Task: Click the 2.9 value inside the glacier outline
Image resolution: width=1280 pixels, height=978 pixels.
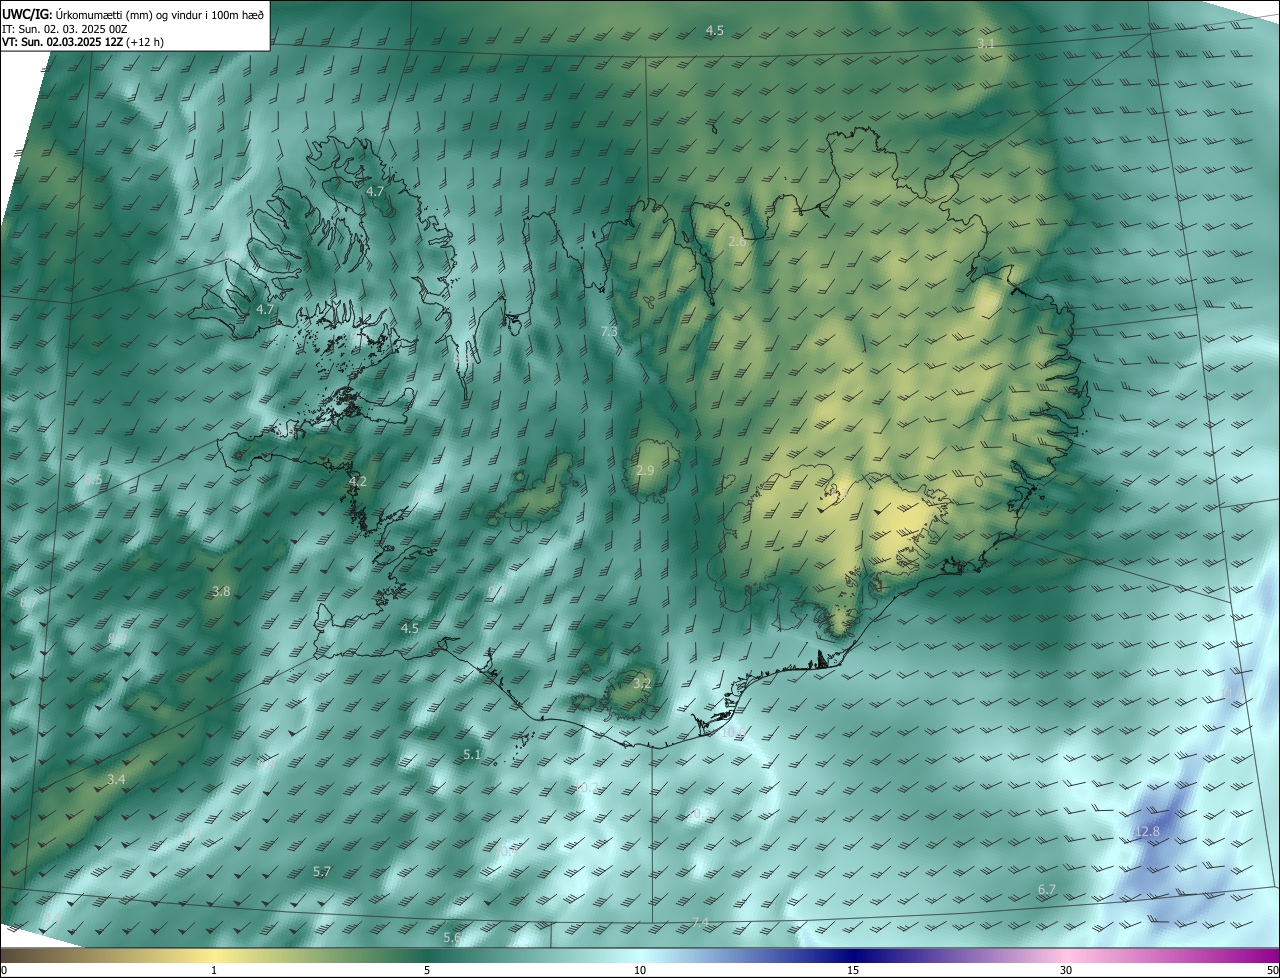Action: [x=645, y=470]
